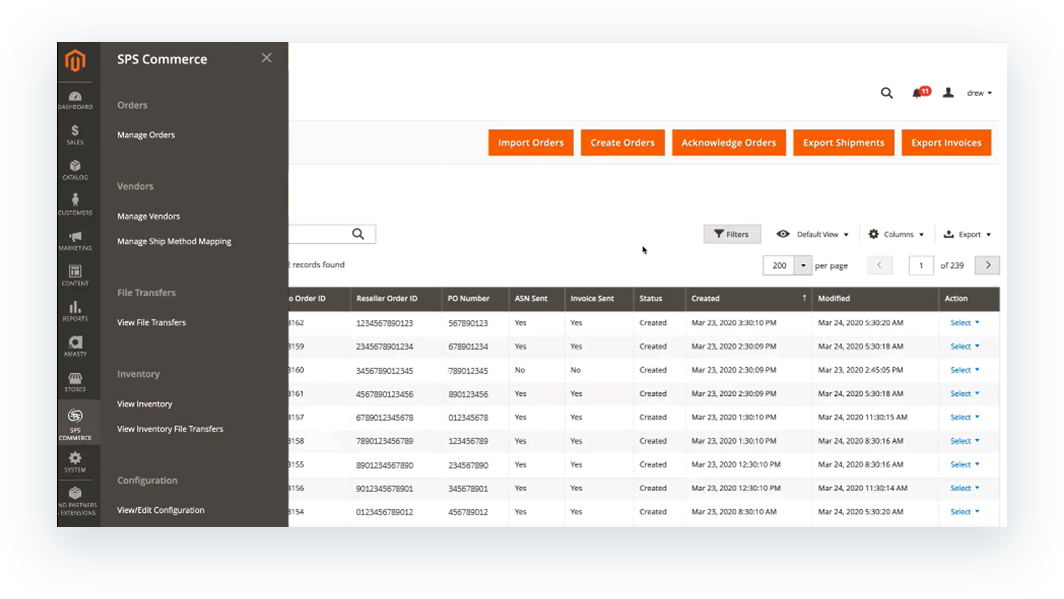1064x599 pixels.
Task: Open the Catalog section
Action: (x=76, y=169)
